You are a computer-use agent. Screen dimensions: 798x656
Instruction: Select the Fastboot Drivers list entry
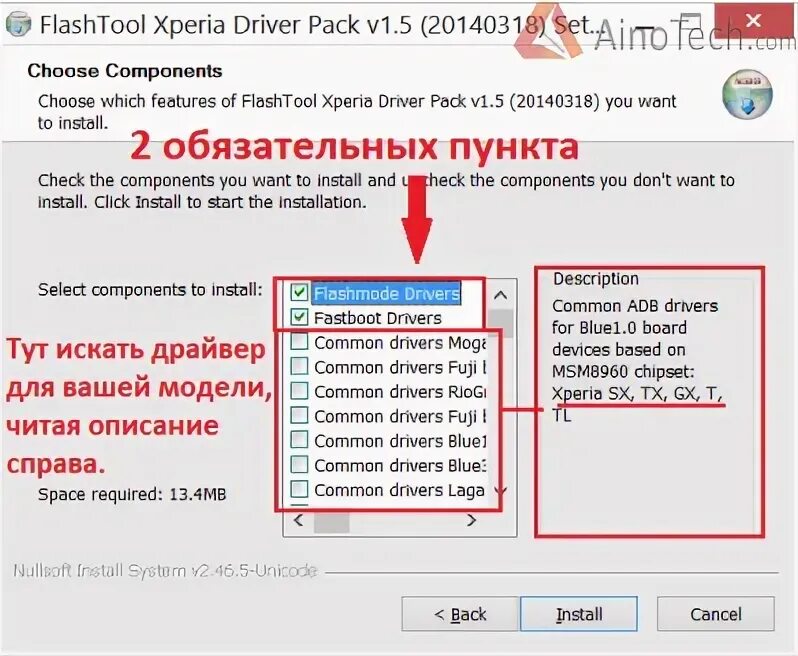(x=378, y=318)
